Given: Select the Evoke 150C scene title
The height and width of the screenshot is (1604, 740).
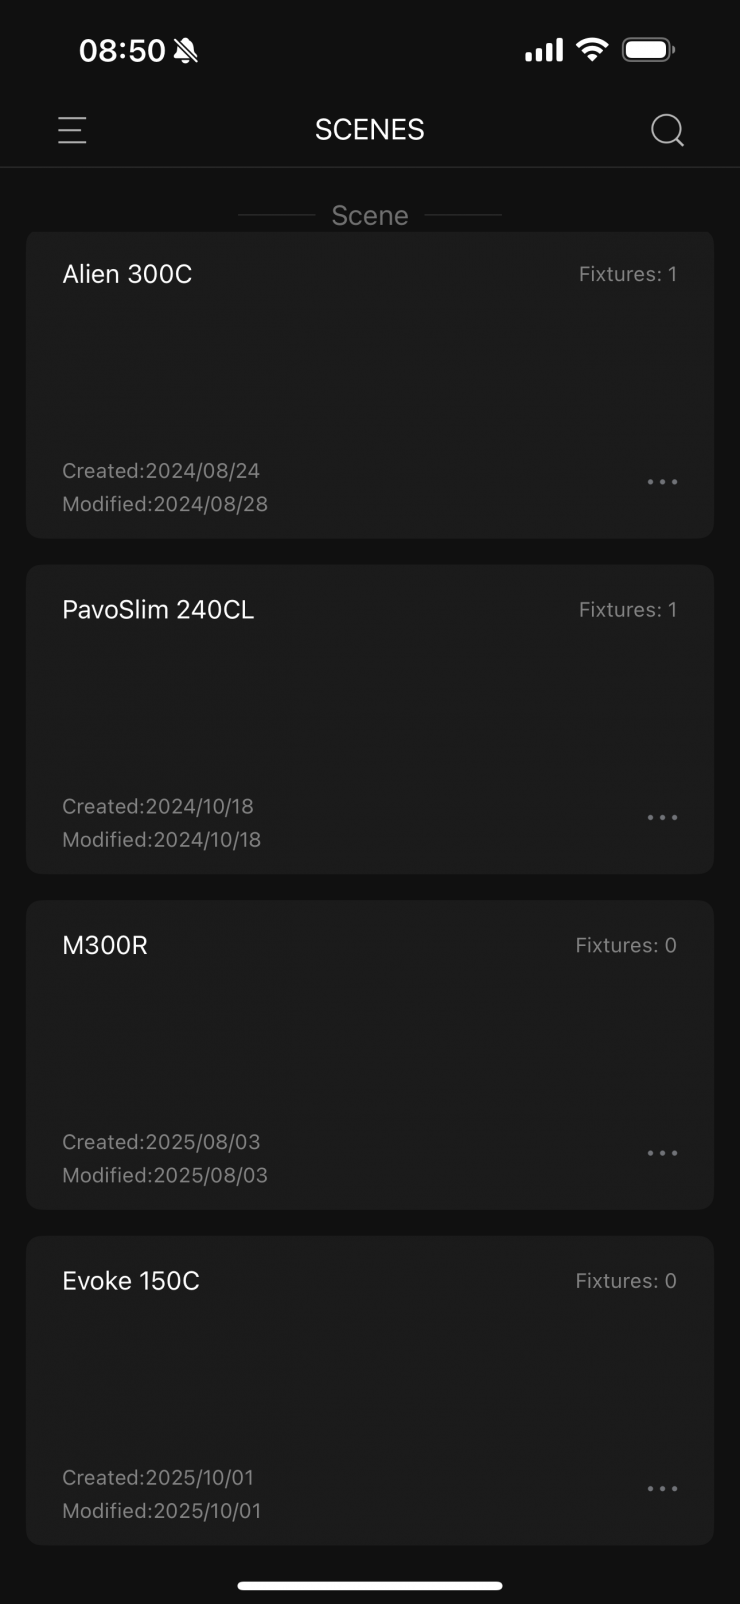Looking at the screenshot, I should click(x=131, y=1281).
